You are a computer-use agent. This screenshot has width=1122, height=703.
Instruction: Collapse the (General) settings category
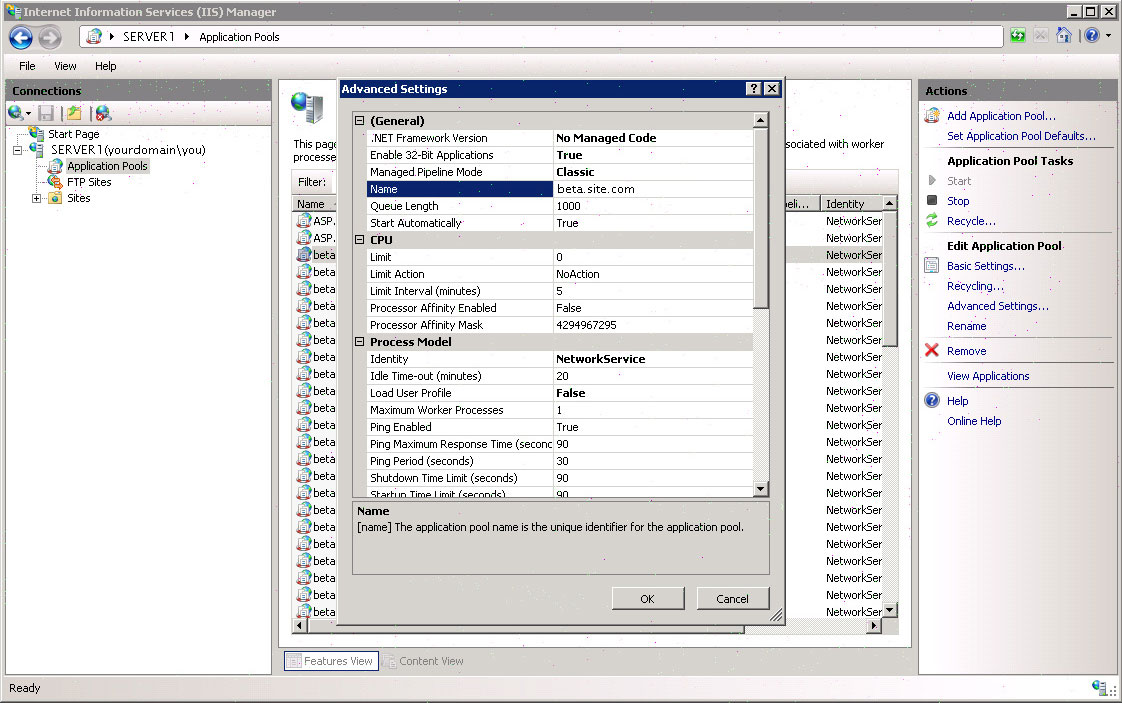point(360,120)
